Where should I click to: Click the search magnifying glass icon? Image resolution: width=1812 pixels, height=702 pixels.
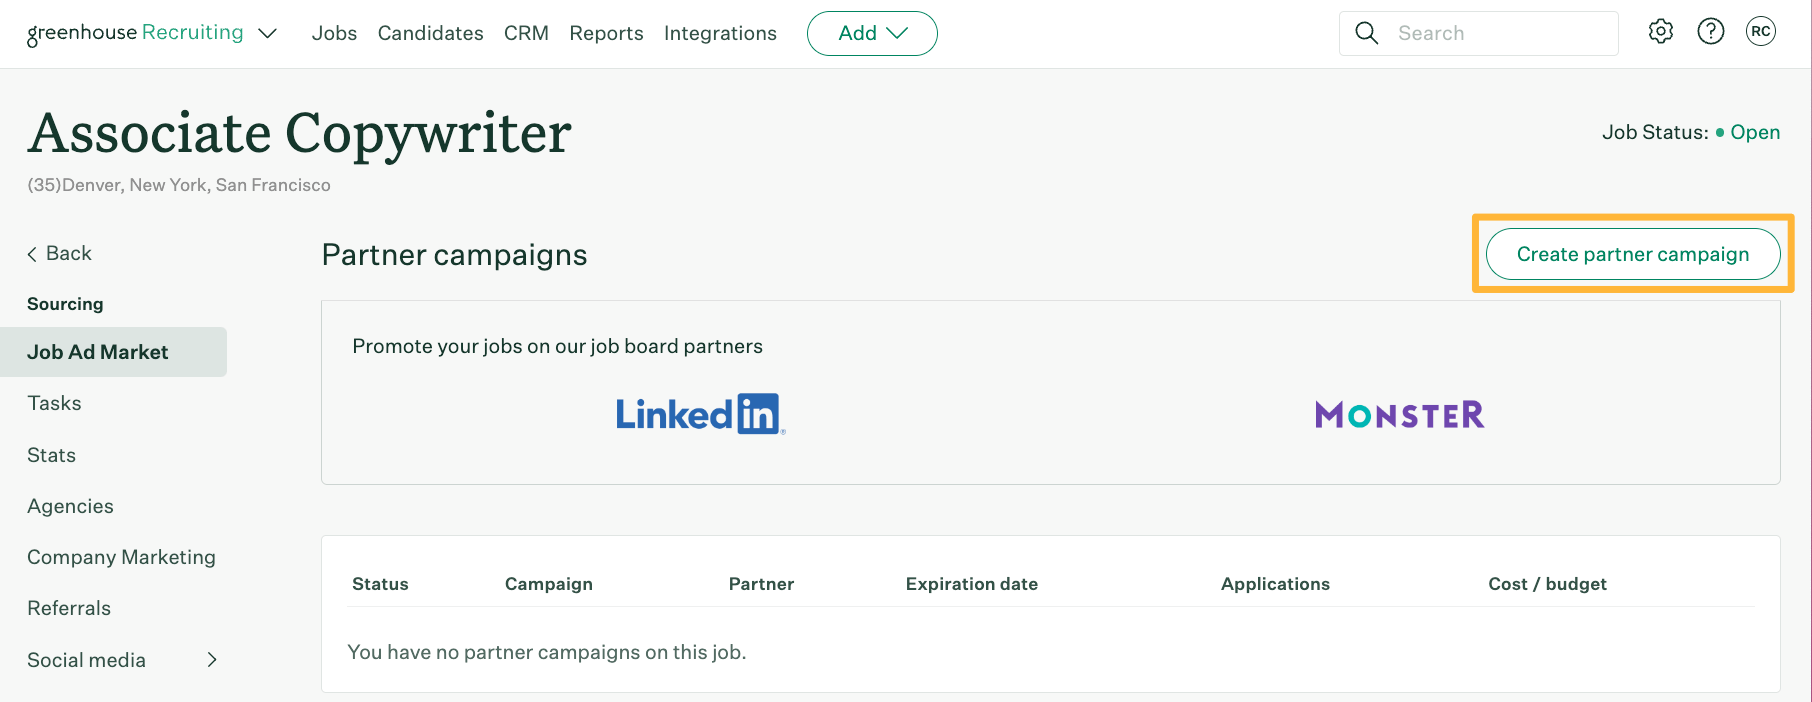[x=1366, y=32]
